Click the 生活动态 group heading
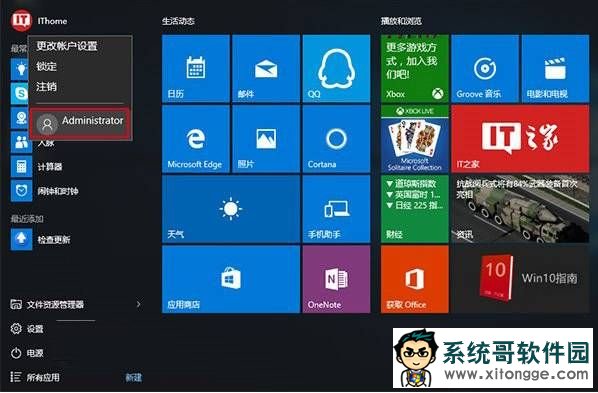 (178, 21)
